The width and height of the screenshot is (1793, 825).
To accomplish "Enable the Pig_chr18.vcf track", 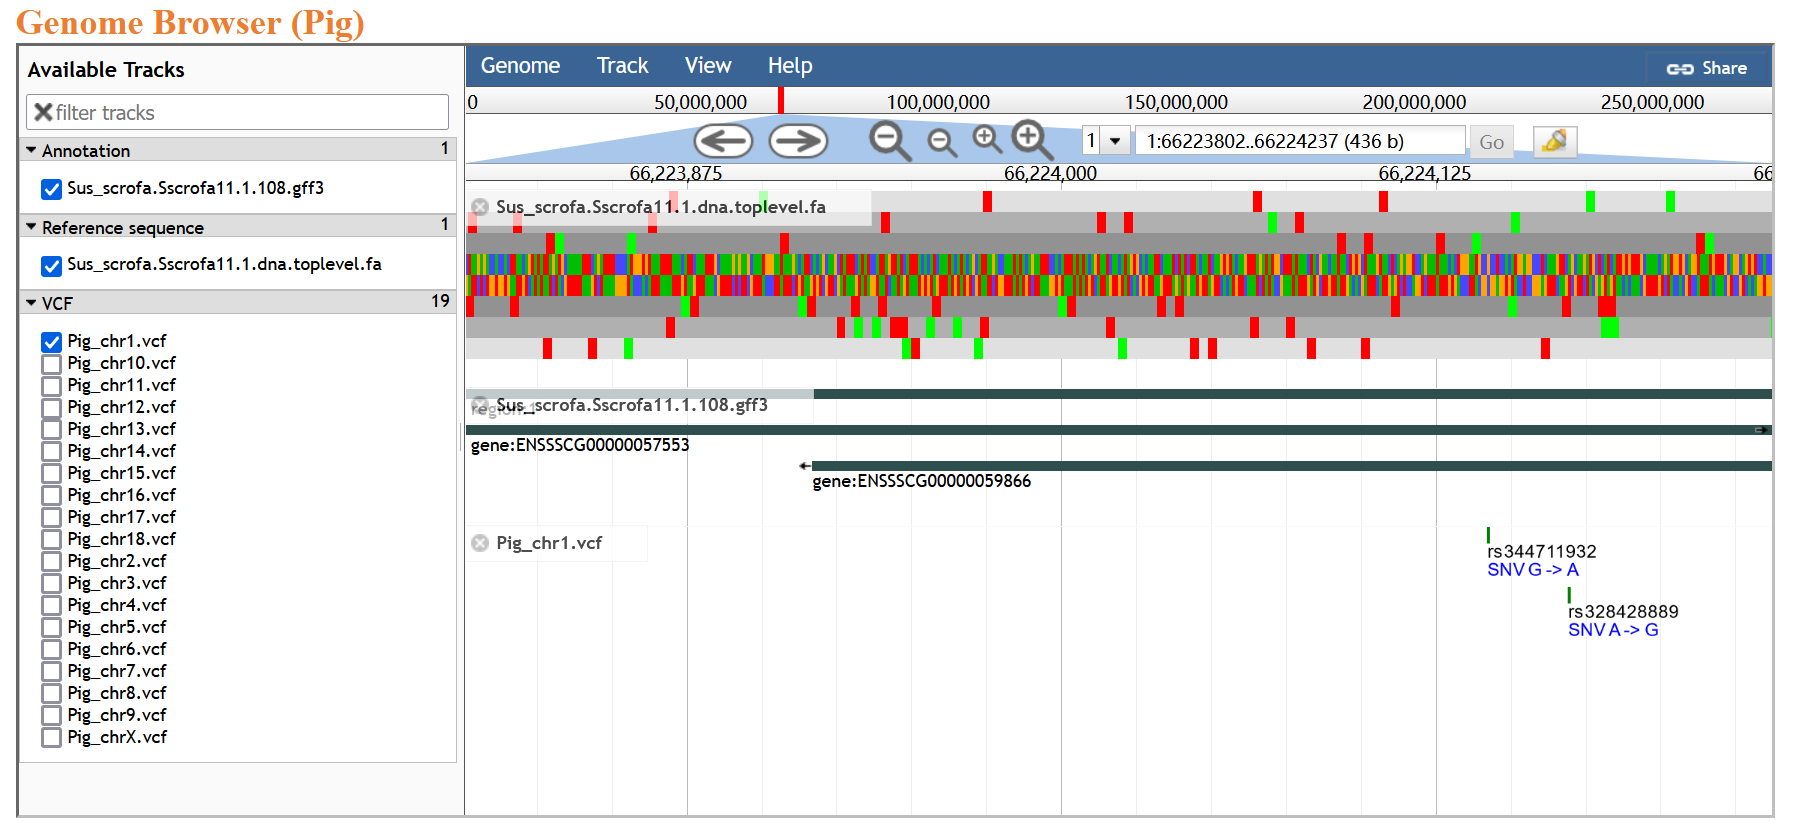I will [52, 540].
